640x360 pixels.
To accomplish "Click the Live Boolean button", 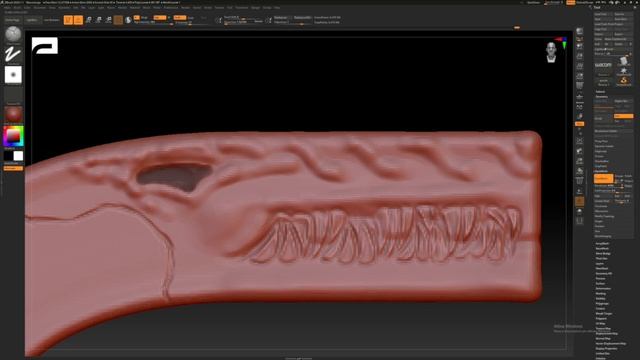I will pyautogui.click(x=51, y=20).
